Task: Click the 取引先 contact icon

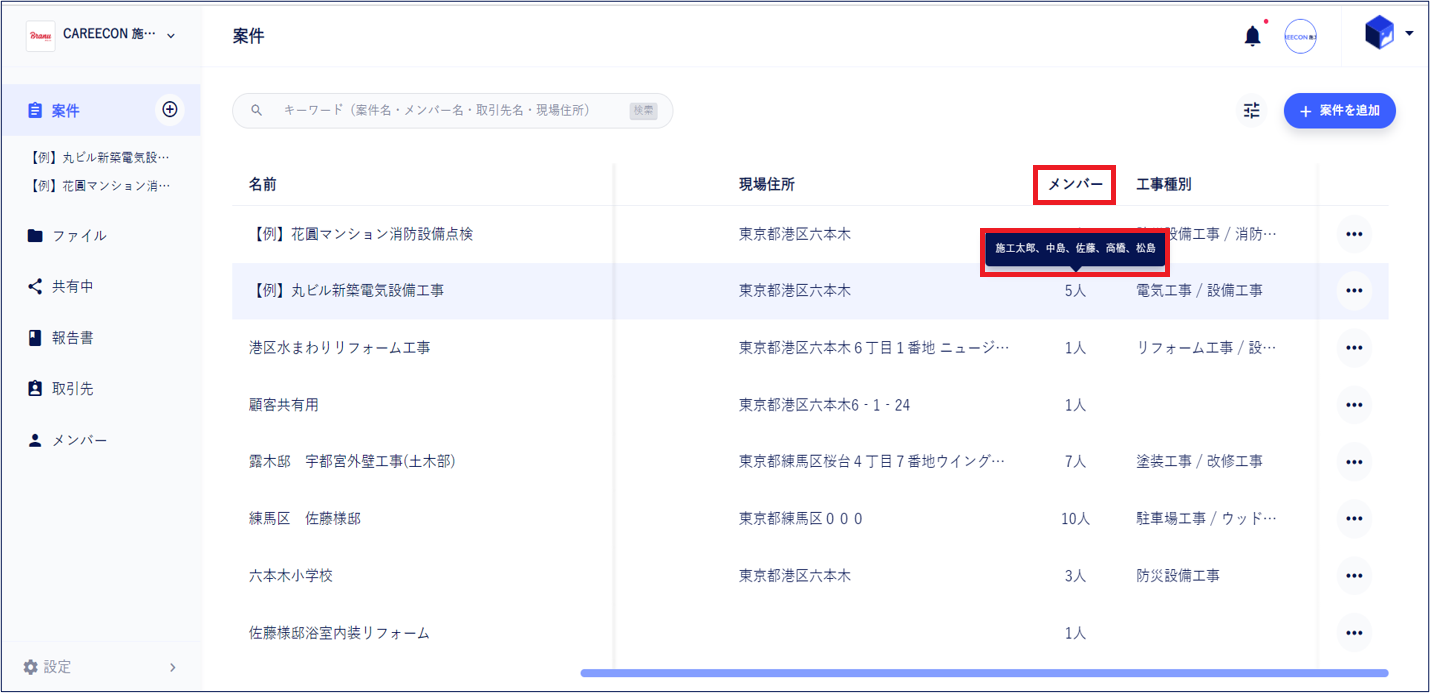Action: 35,389
